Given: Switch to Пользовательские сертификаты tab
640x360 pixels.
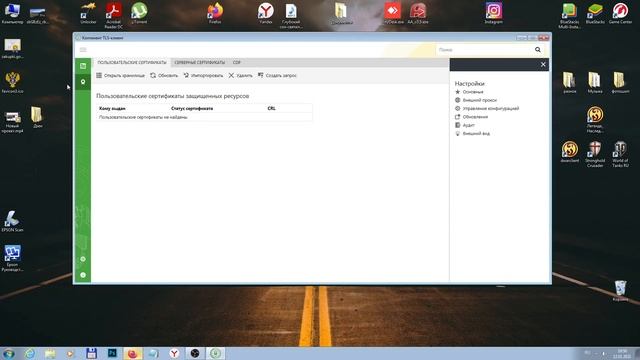Looking at the screenshot, I should [x=132, y=62].
